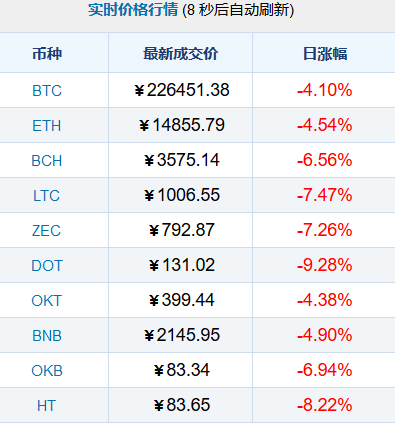Open the BTC coin link
This screenshot has height=426, width=395.
point(47,91)
